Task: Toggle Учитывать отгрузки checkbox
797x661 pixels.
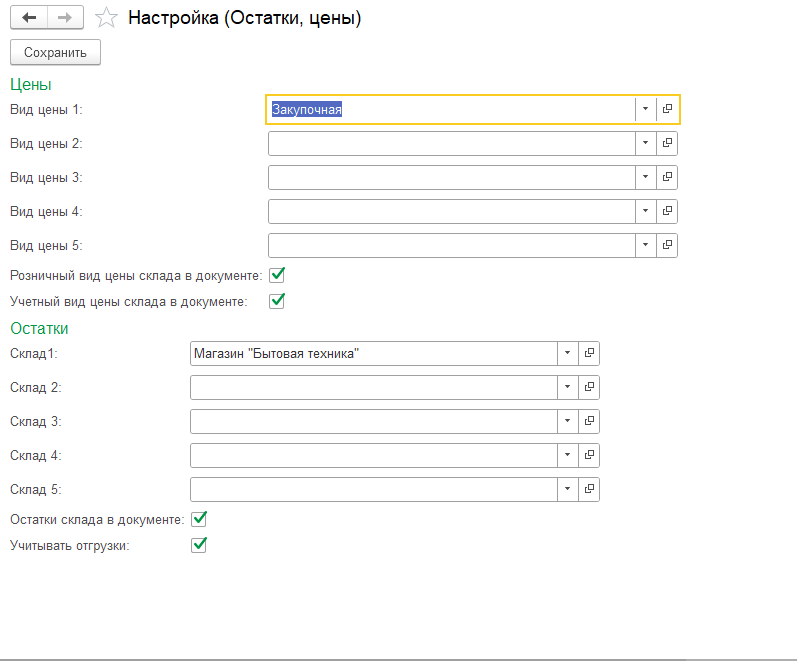Action: [x=199, y=545]
